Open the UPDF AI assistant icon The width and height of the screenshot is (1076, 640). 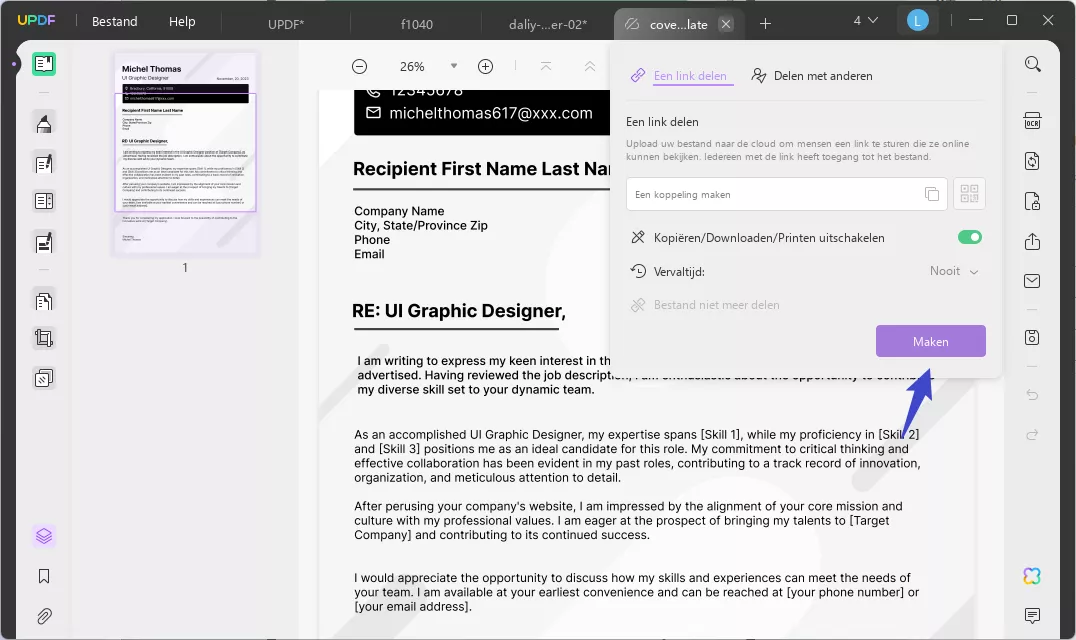pyautogui.click(x=1032, y=576)
